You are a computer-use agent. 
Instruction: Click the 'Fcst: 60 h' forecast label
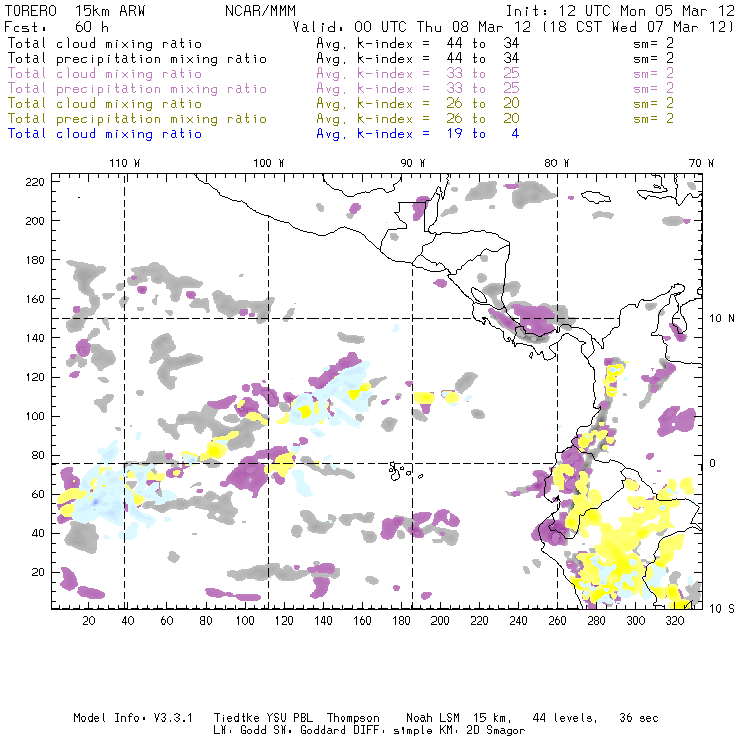click(57, 26)
